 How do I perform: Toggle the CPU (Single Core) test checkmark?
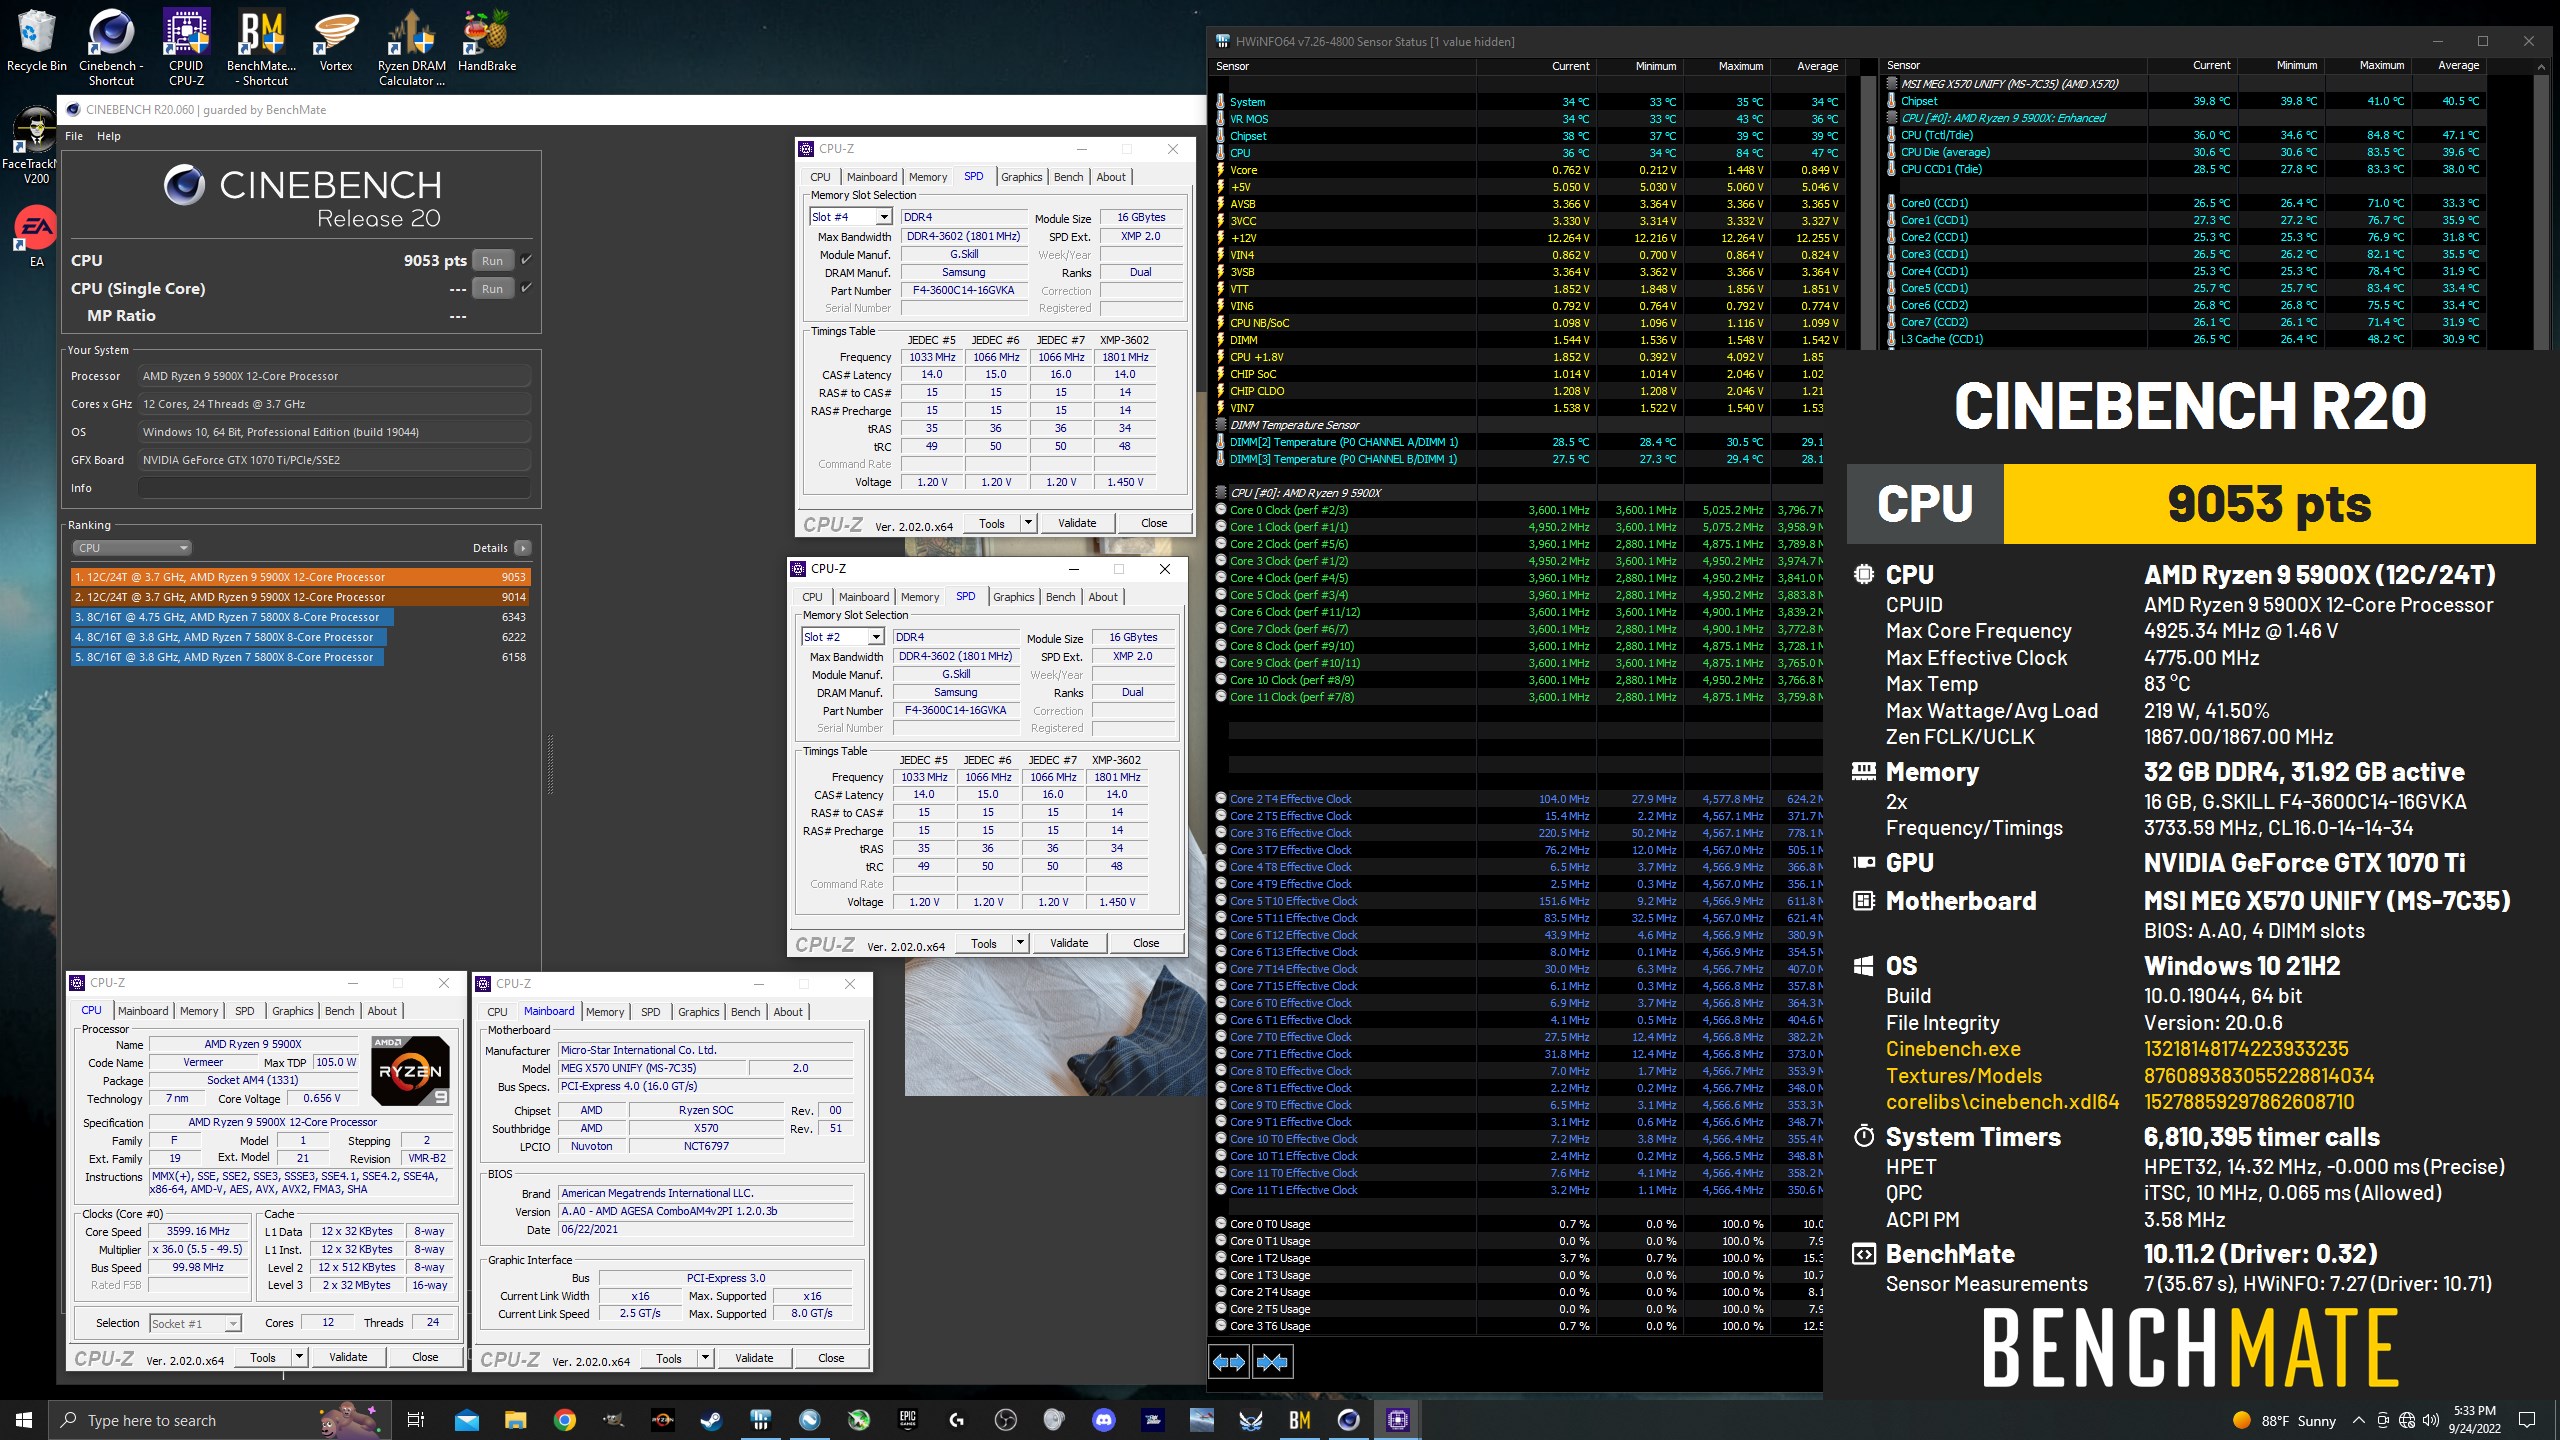526,287
